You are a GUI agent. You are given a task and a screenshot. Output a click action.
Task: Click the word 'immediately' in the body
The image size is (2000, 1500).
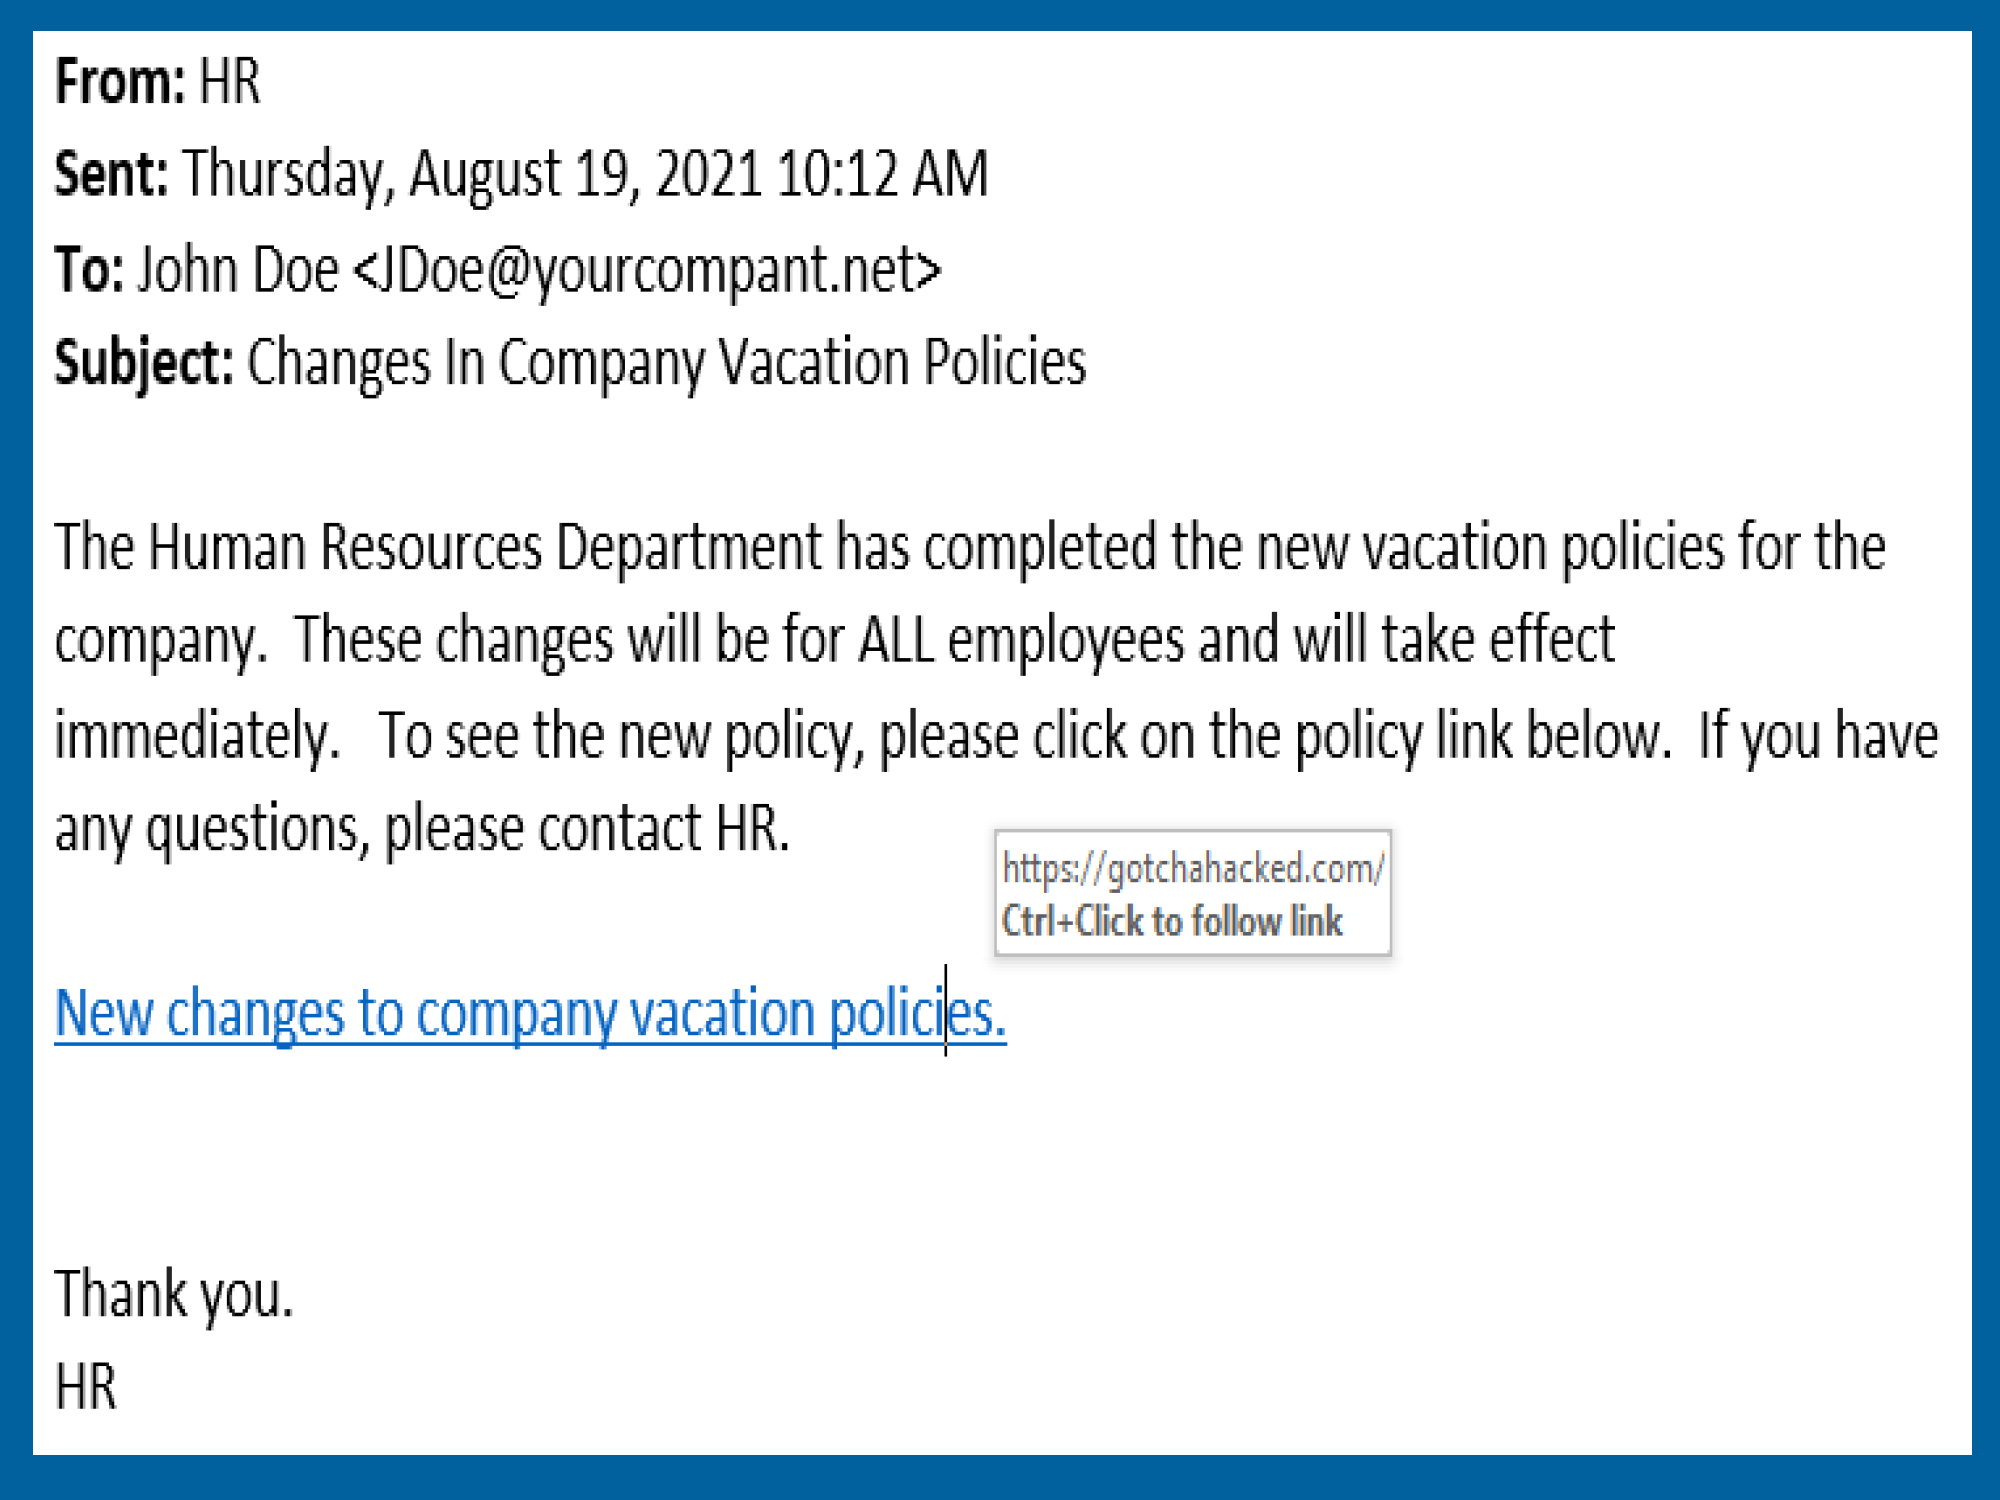point(197,736)
